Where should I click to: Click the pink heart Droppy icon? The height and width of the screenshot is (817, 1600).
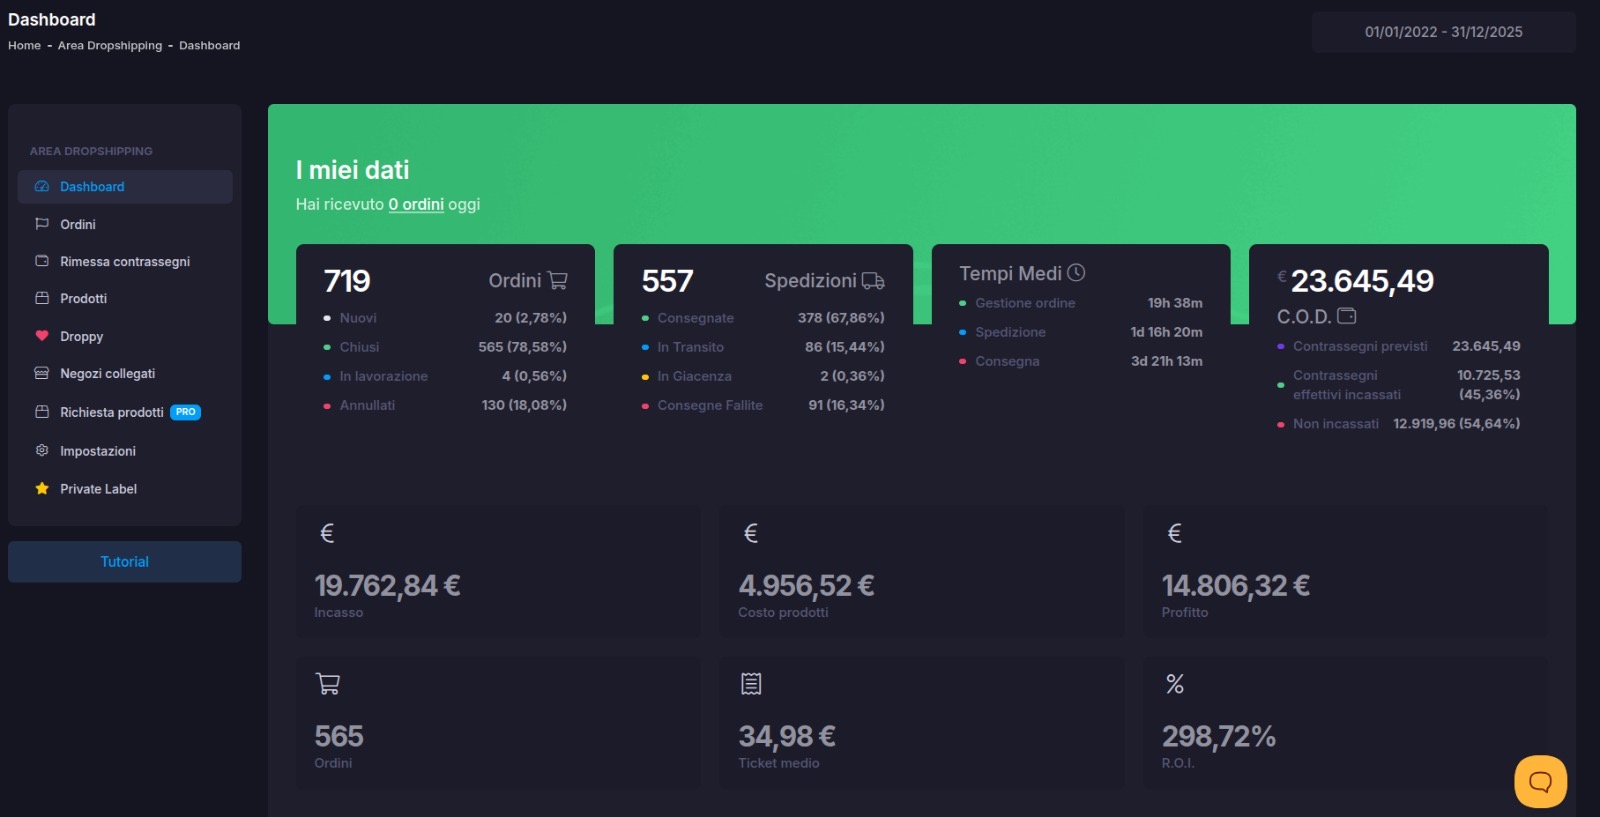point(42,336)
